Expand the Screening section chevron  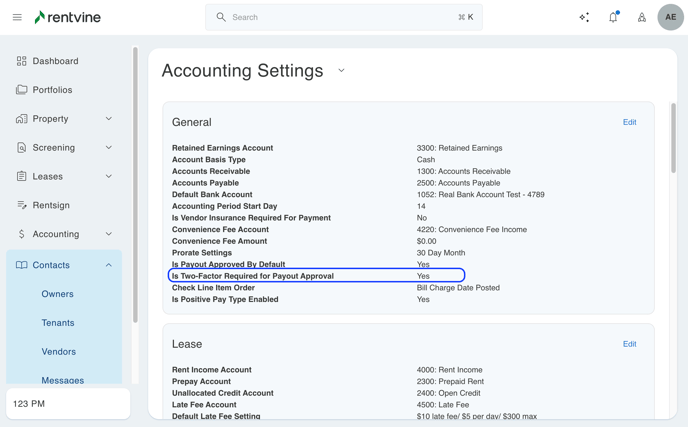109,148
